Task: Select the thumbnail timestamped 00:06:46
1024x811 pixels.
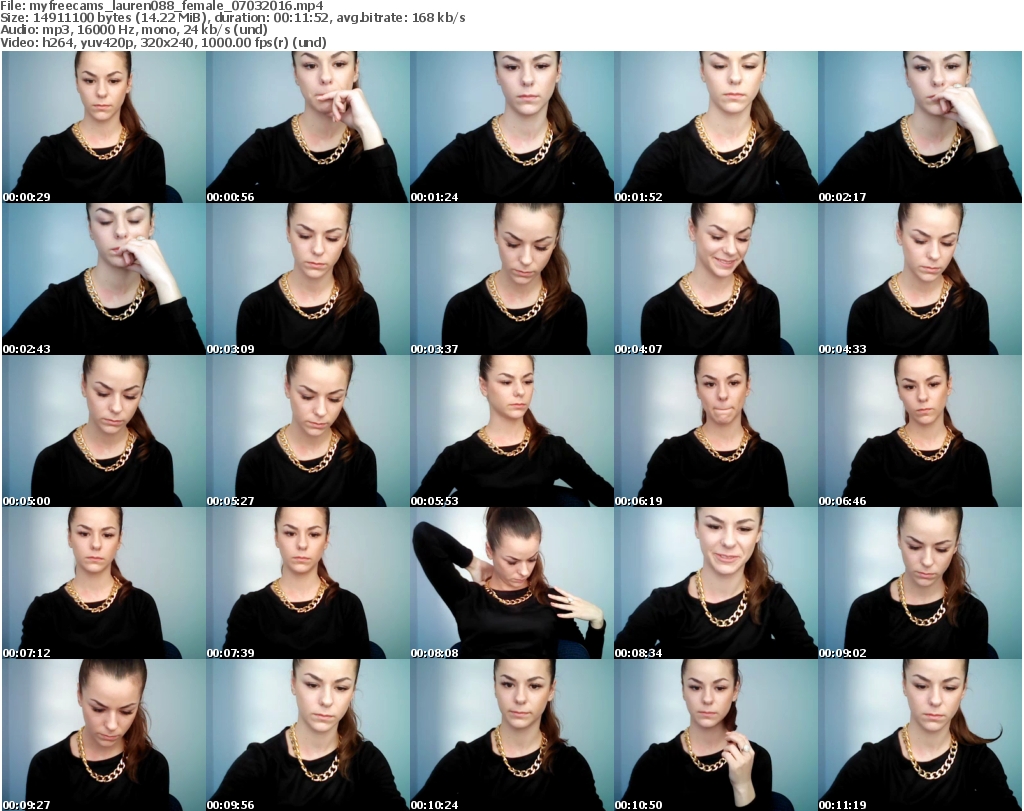Action: click(x=920, y=432)
